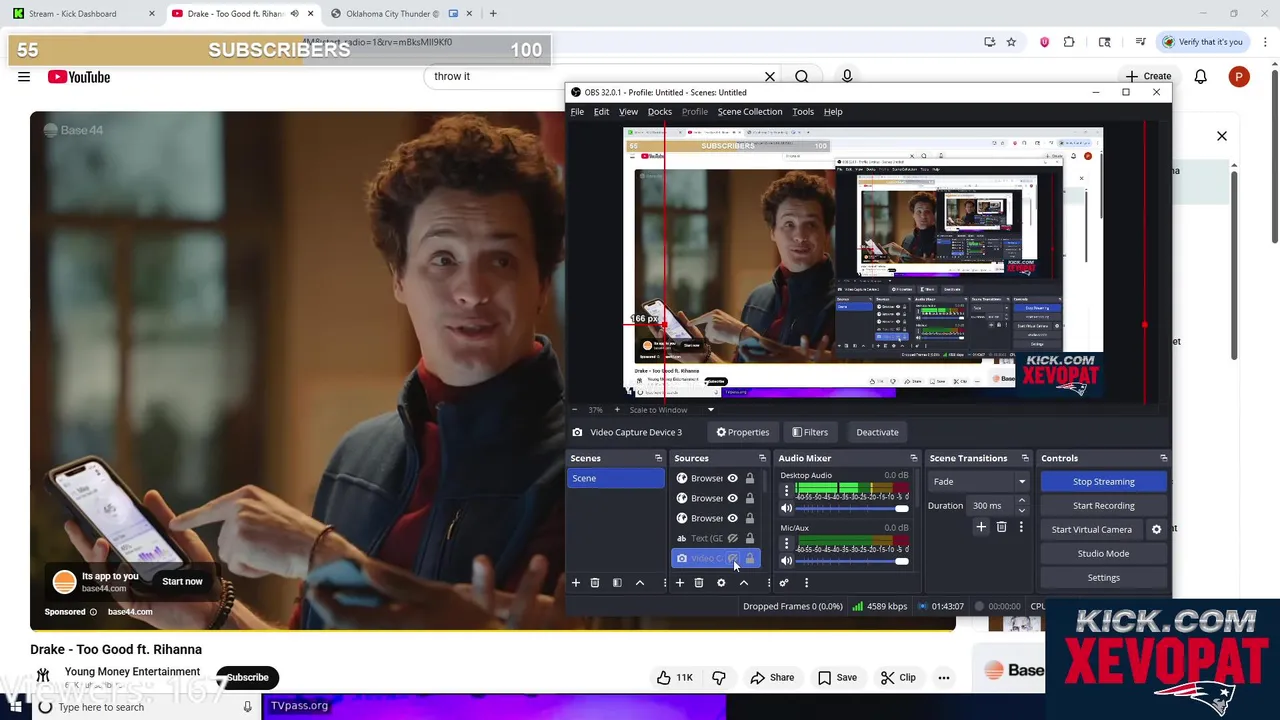Click Start Recording button
The width and height of the screenshot is (1280, 720).
point(1103,505)
